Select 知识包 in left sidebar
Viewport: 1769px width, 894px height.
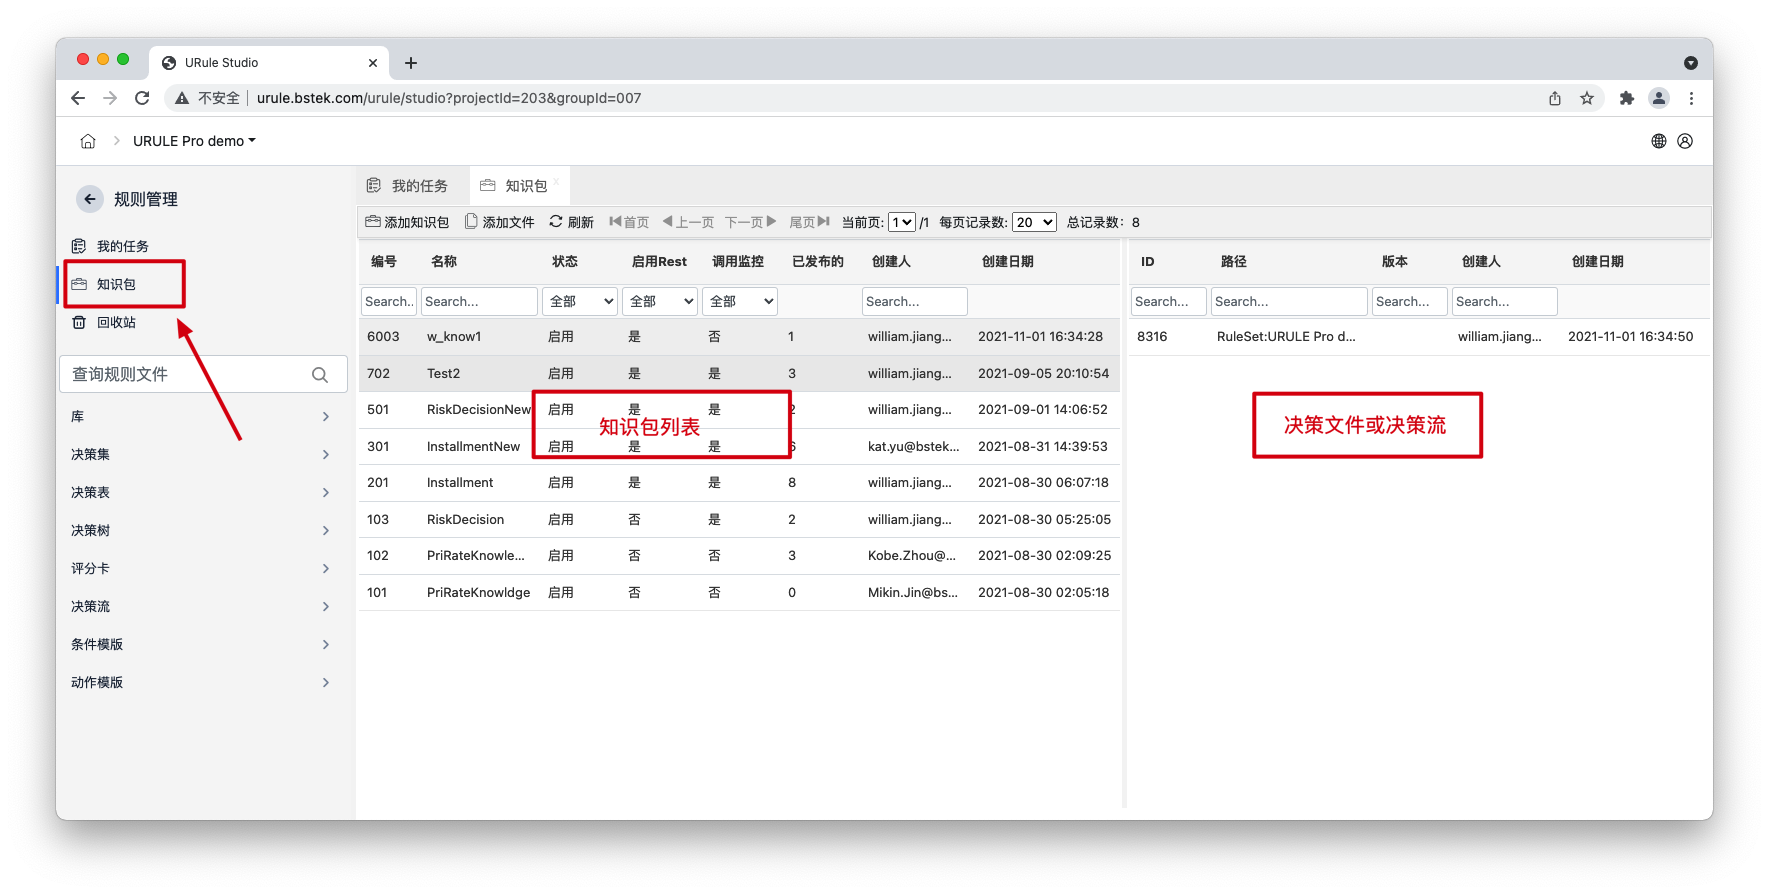[116, 284]
